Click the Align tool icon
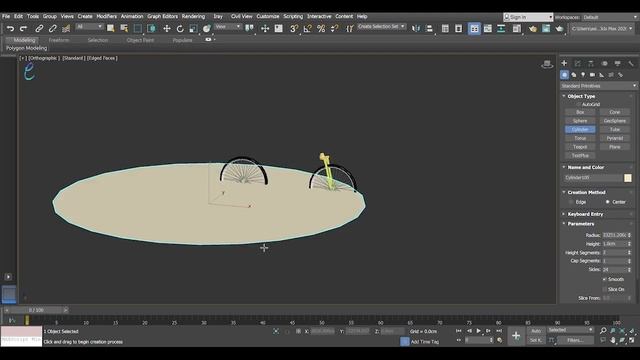 (429, 29)
